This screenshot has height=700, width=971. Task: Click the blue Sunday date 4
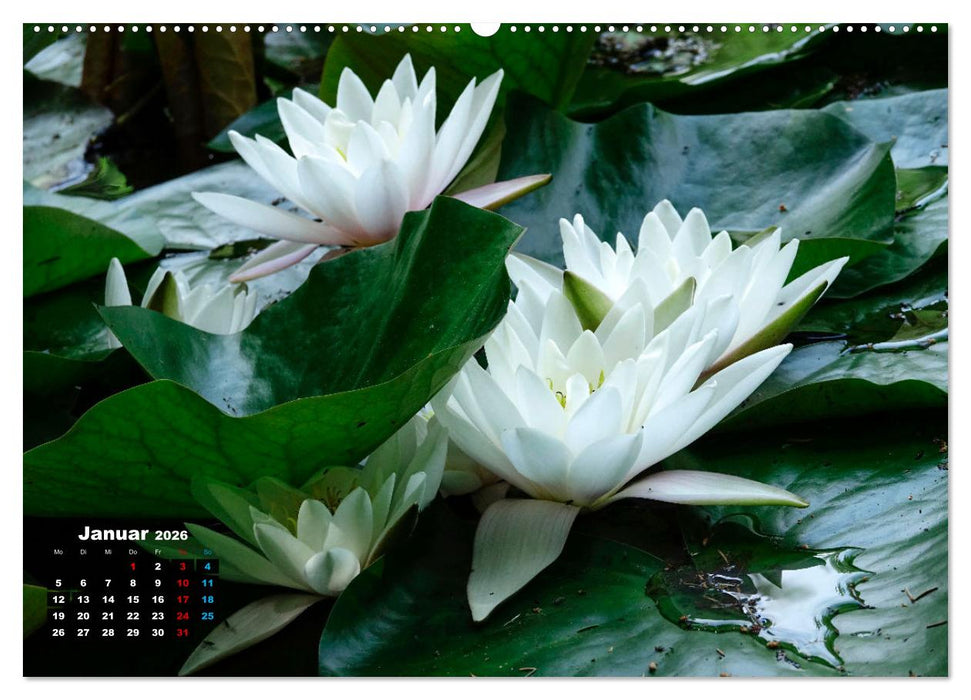[207, 567]
